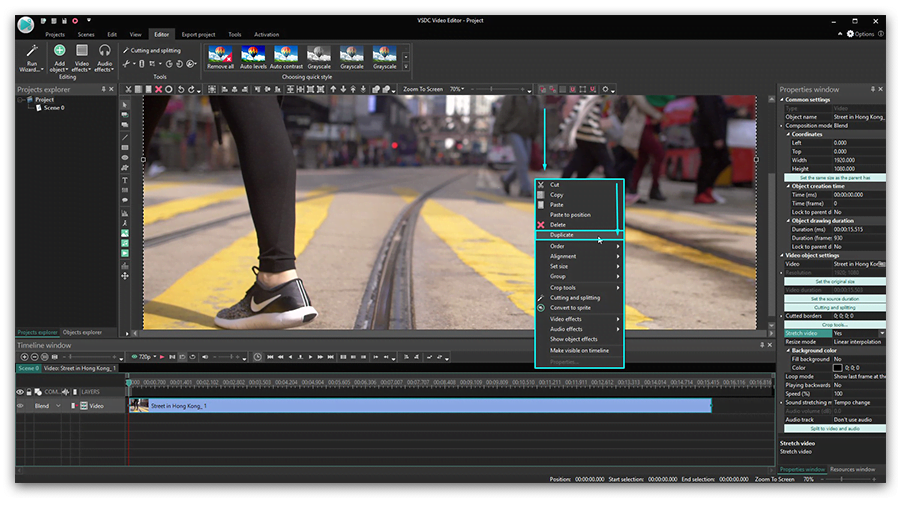
Task: Open the VSDC application logo menu
Action: point(26,25)
